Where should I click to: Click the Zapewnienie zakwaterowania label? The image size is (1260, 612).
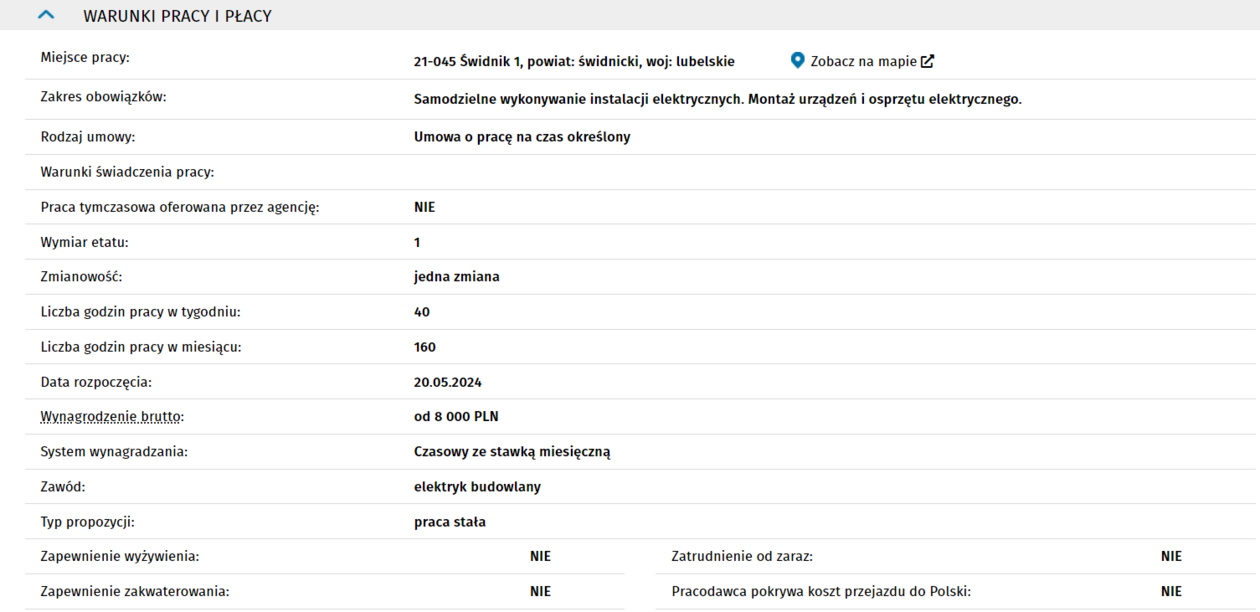point(135,592)
